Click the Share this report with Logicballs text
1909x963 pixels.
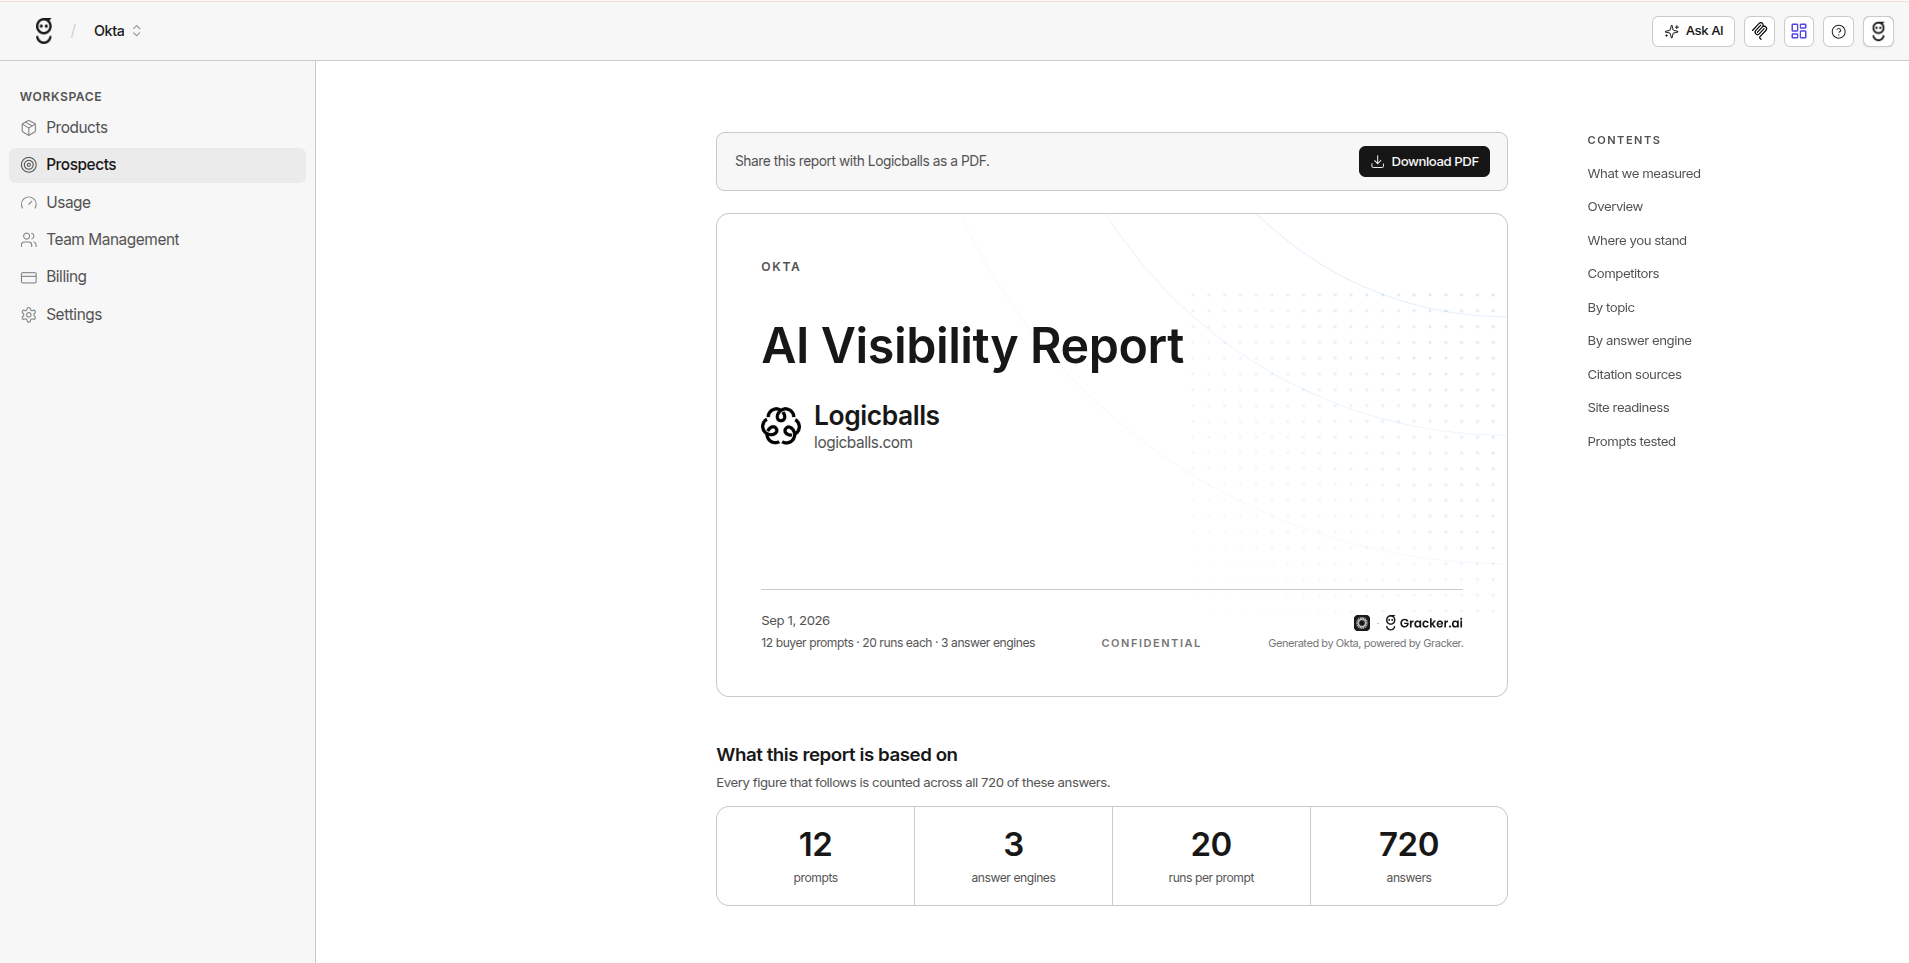[862, 161]
